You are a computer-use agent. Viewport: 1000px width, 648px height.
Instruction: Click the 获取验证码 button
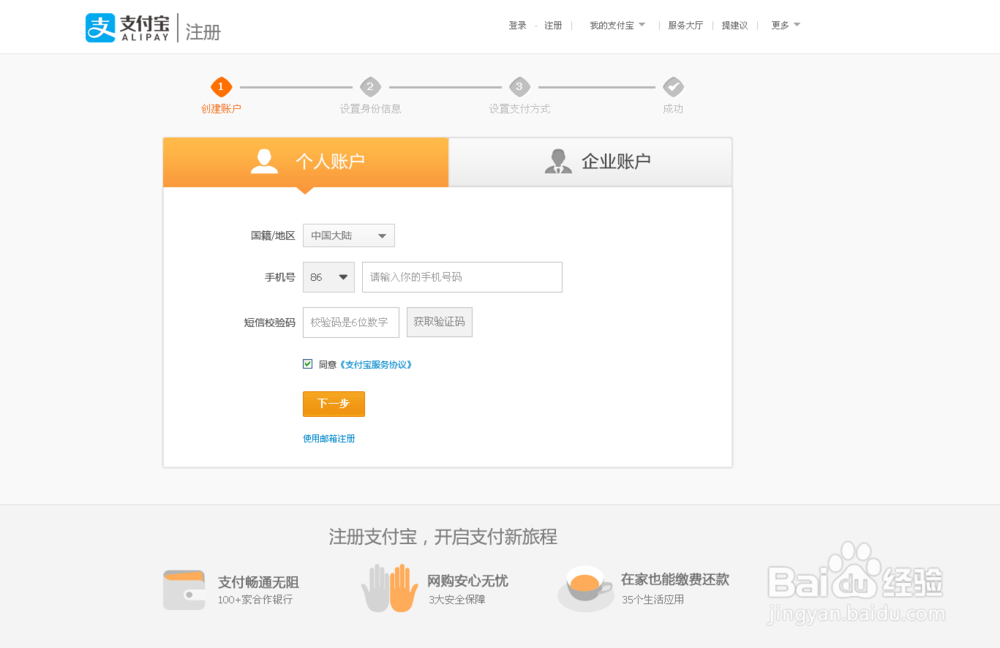tap(439, 322)
